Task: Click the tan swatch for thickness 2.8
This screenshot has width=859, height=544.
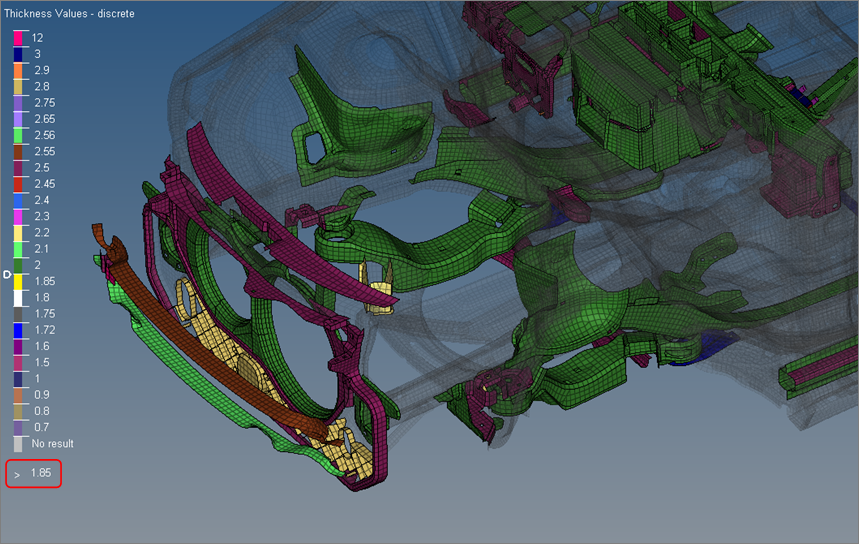Action: [18, 86]
